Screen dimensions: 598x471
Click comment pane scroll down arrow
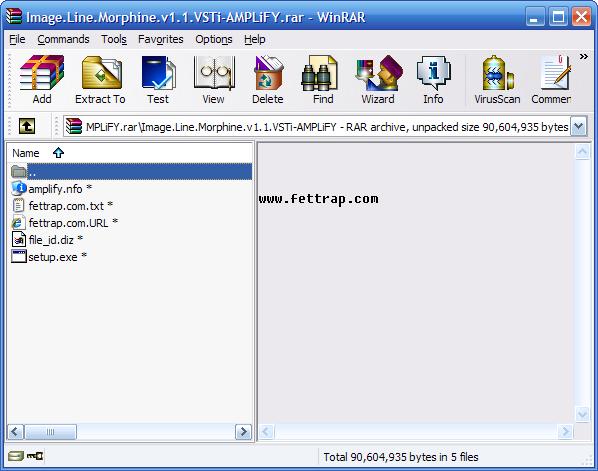pos(582,414)
